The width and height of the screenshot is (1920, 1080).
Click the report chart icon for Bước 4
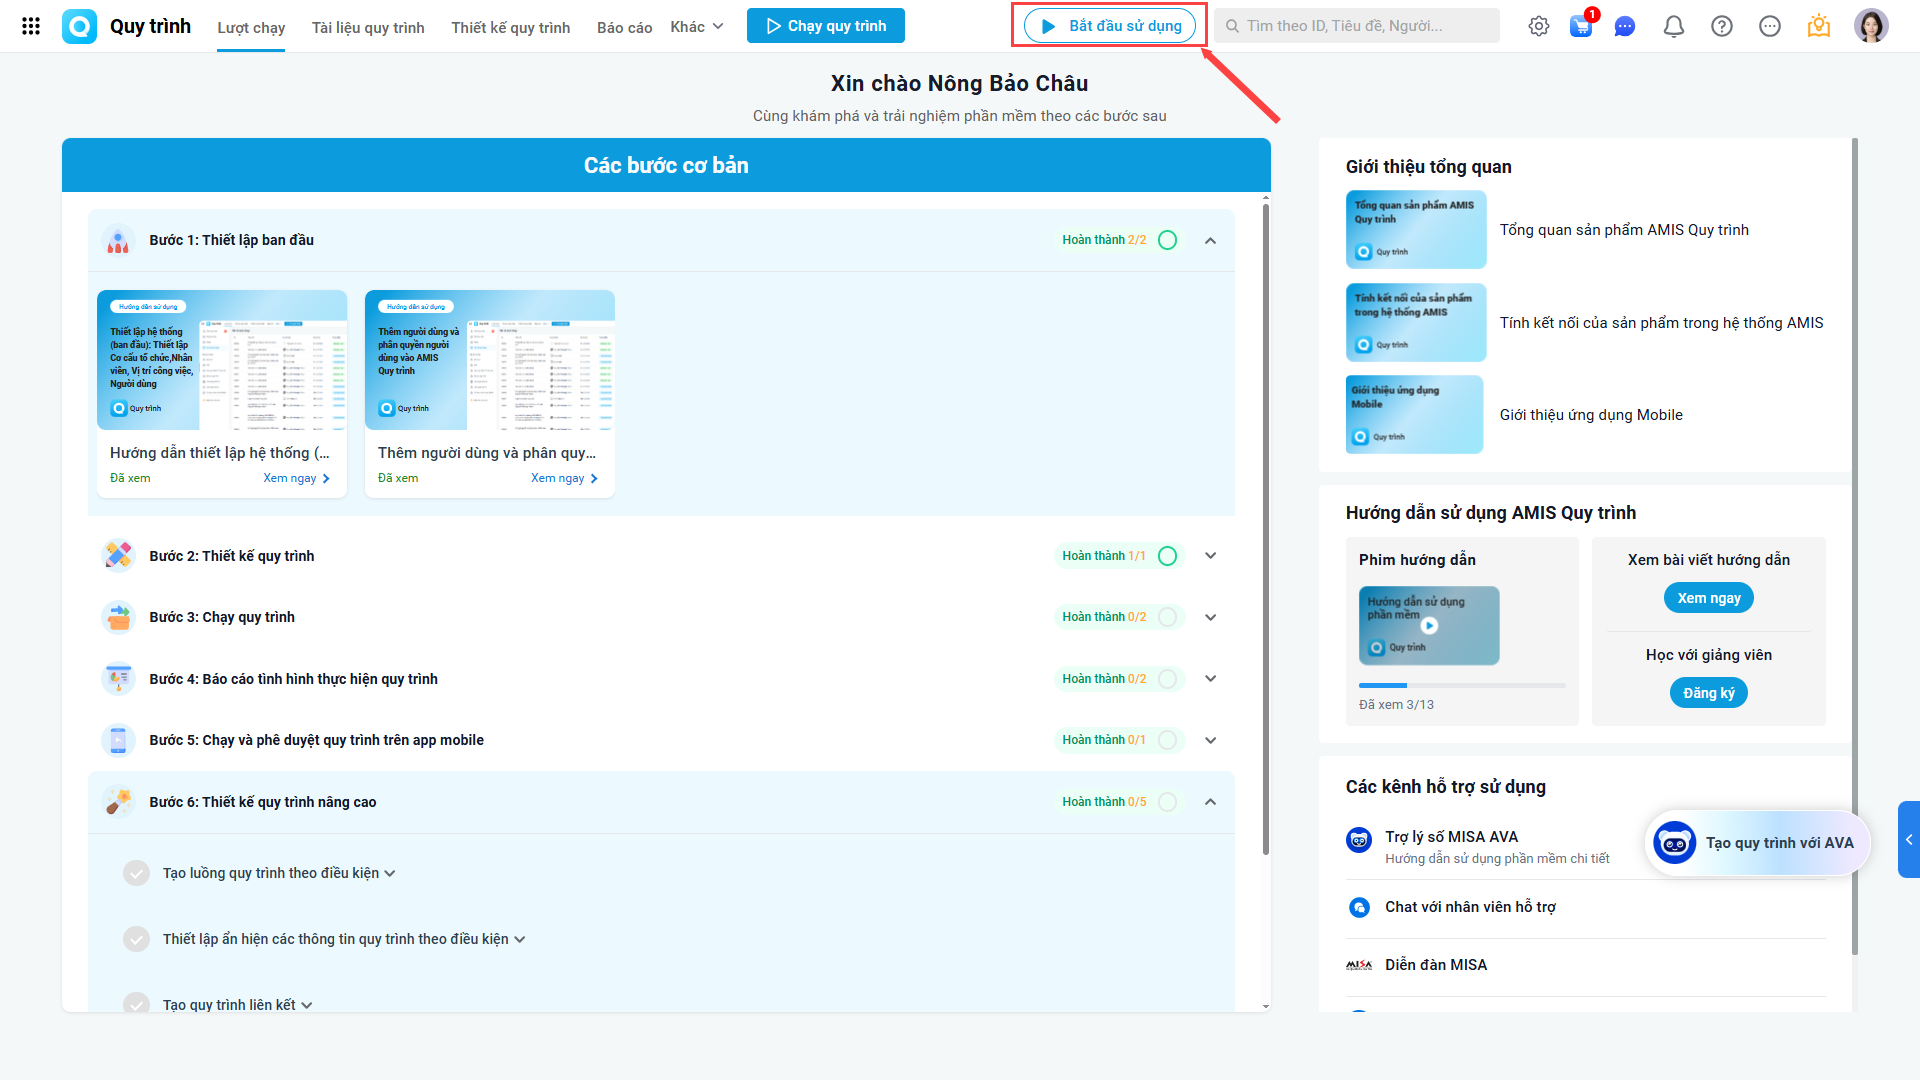click(x=118, y=679)
